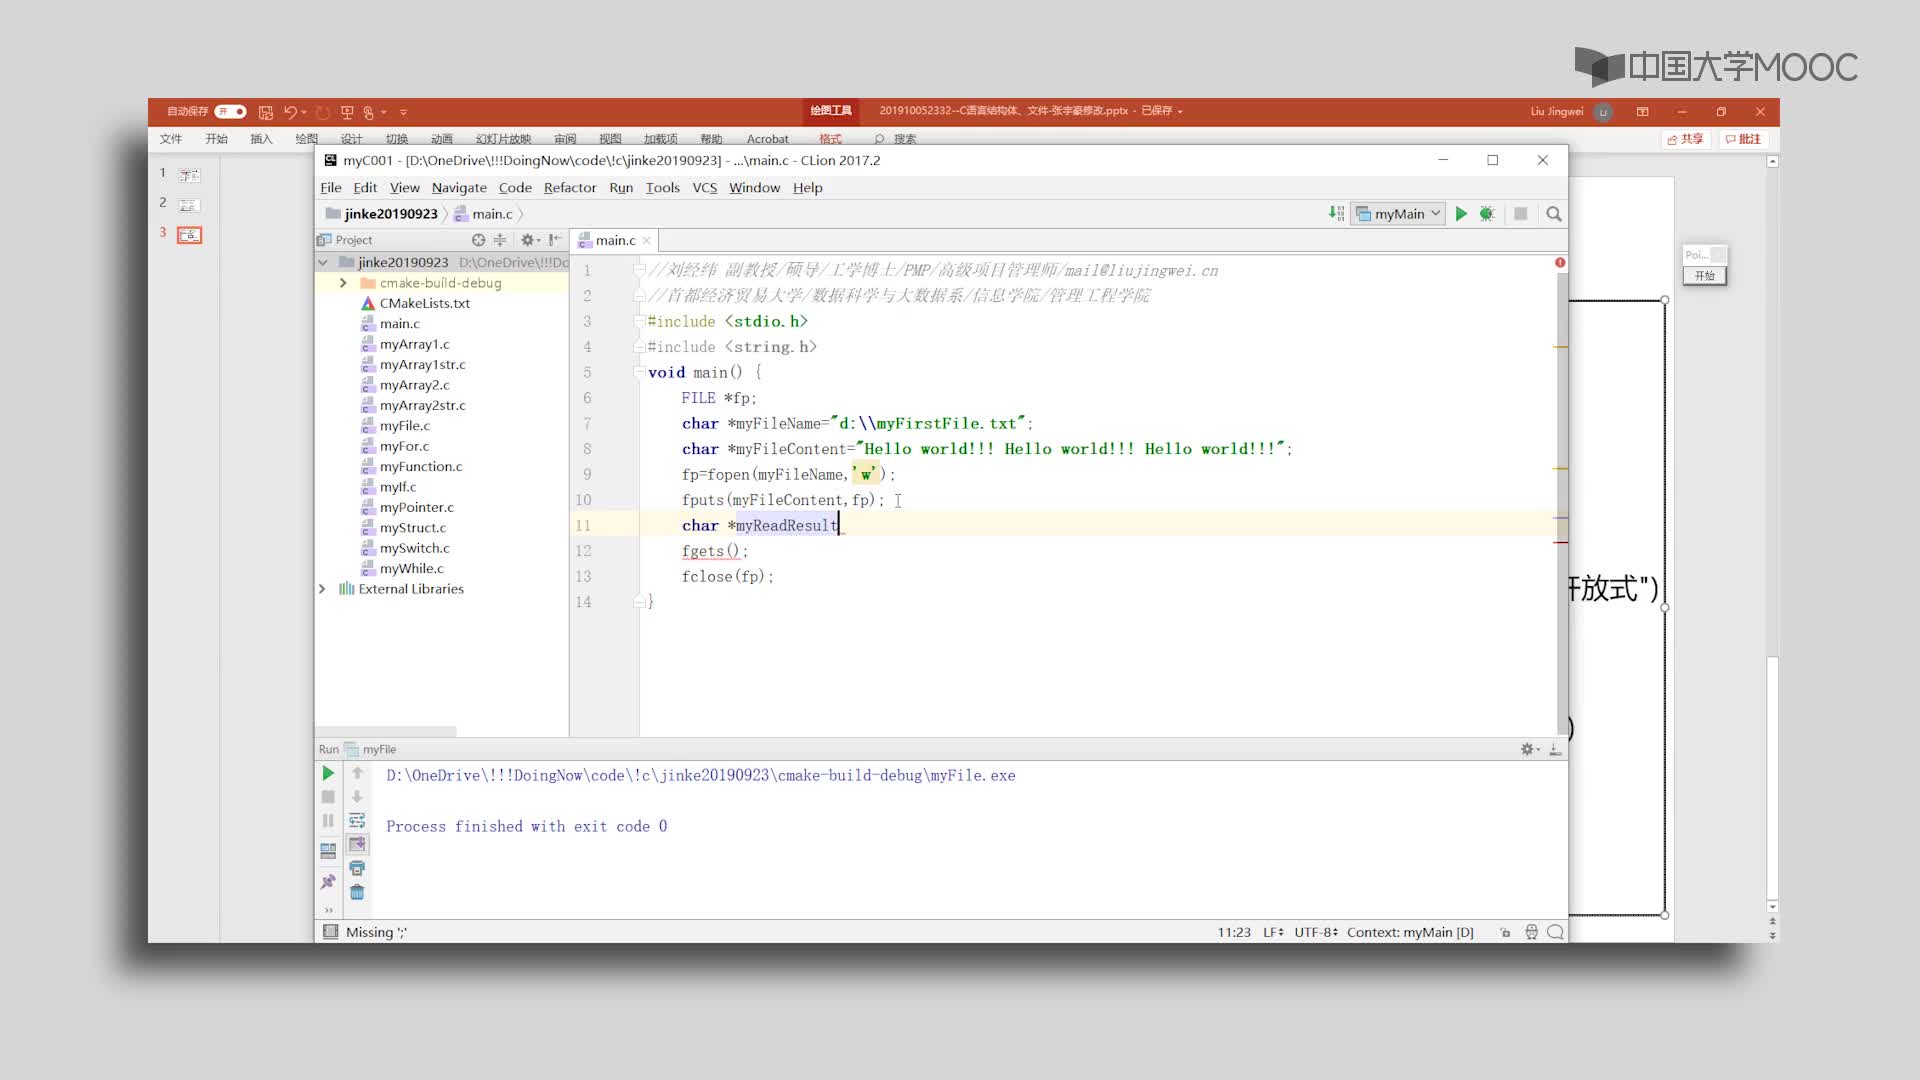Run myMain with the green play button
This screenshot has width=1920, height=1080.
[1461, 214]
